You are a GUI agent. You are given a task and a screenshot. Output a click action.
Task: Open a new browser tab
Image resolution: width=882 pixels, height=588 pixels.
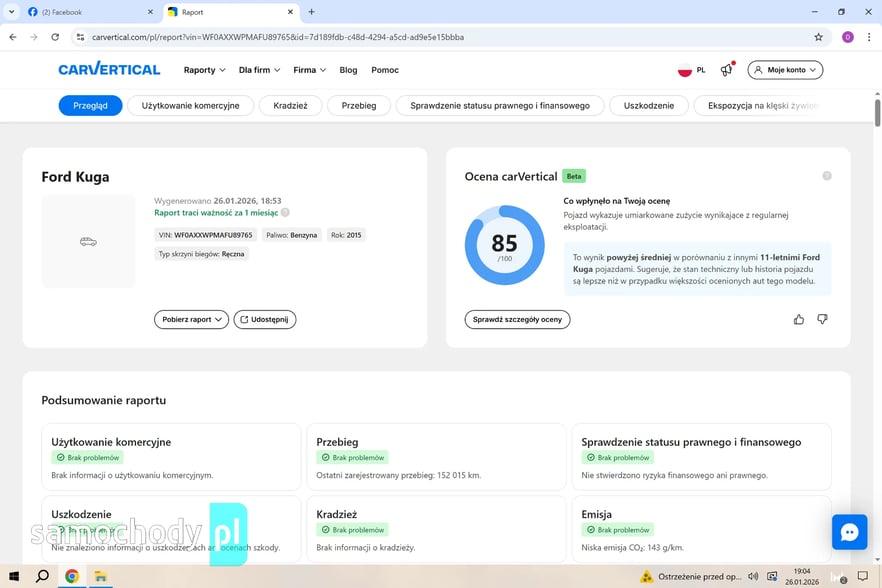(x=311, y=12)
